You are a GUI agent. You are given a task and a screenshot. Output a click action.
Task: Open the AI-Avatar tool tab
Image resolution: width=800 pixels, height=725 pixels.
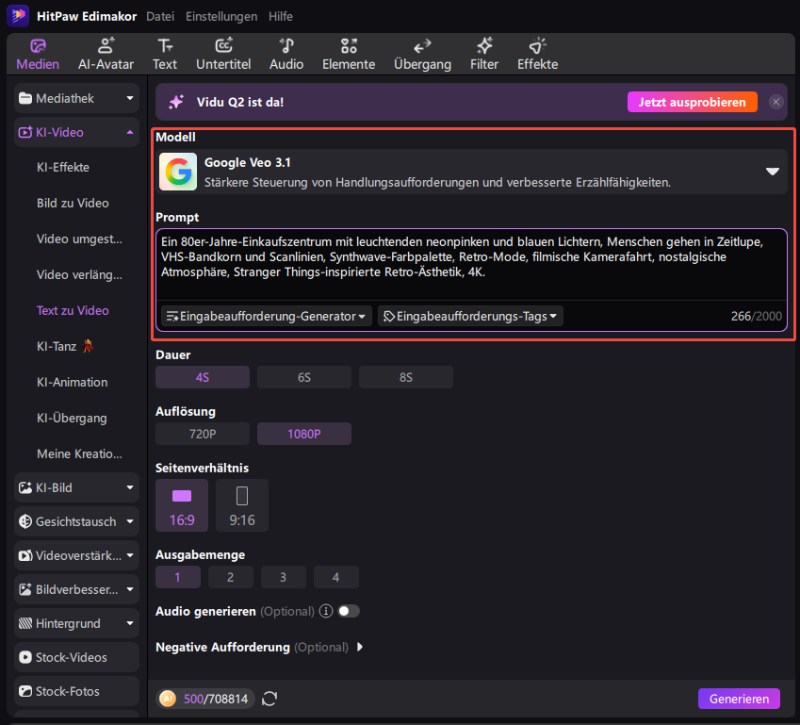coord(105,54)
